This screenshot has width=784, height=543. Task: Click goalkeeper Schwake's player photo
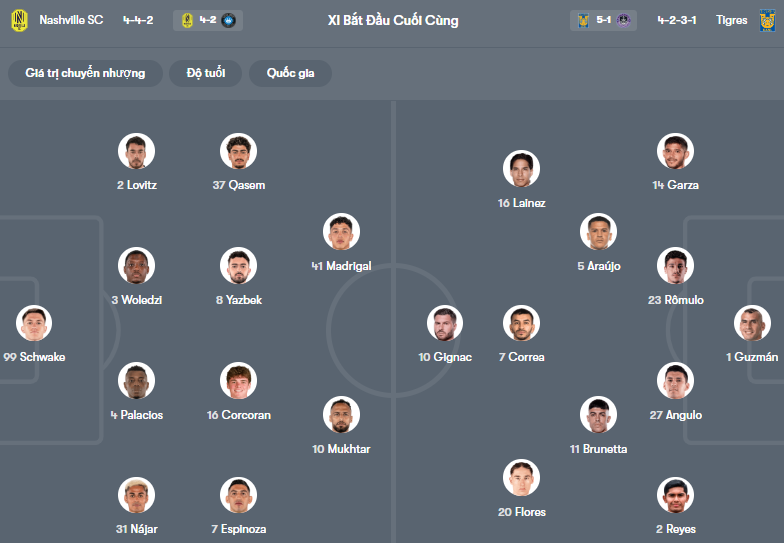(x=34, y=324)
